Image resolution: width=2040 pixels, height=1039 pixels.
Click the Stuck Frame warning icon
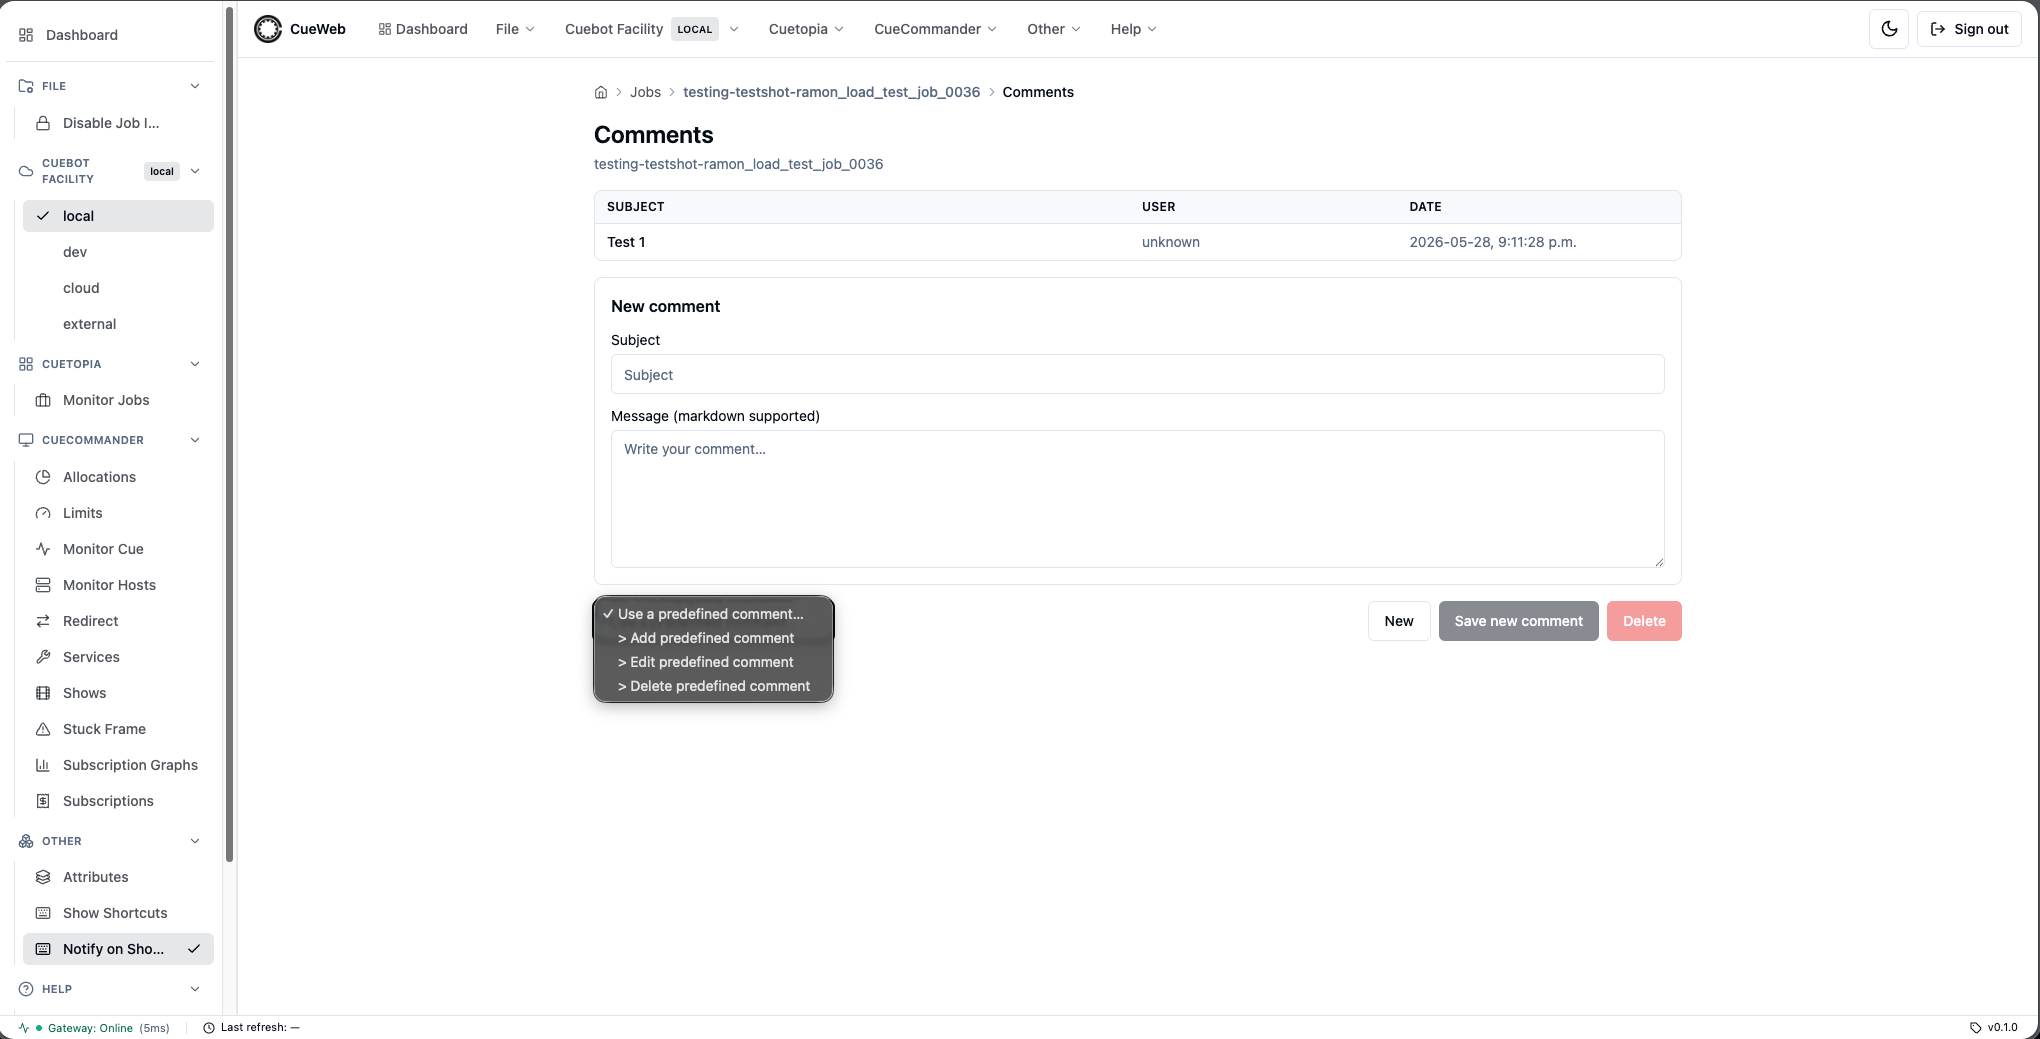pyautogui.click(x=43, y=729)
